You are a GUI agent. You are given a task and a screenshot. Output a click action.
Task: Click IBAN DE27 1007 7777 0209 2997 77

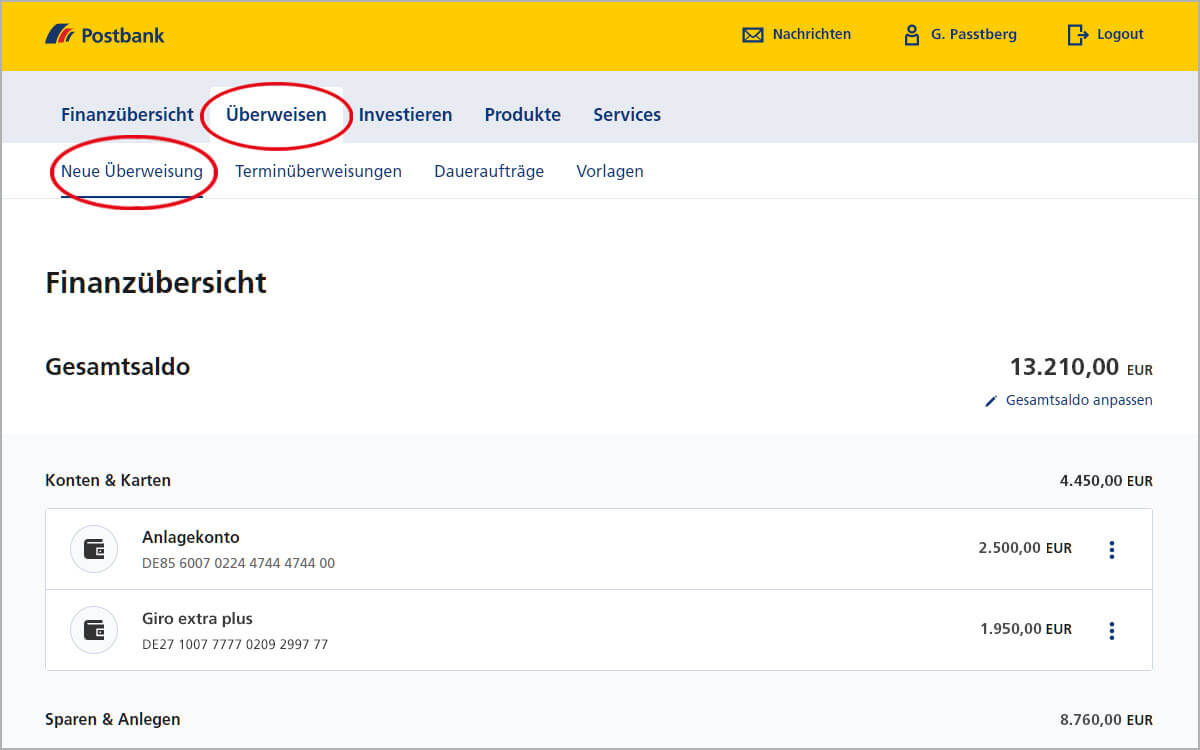tap(235, 644)
